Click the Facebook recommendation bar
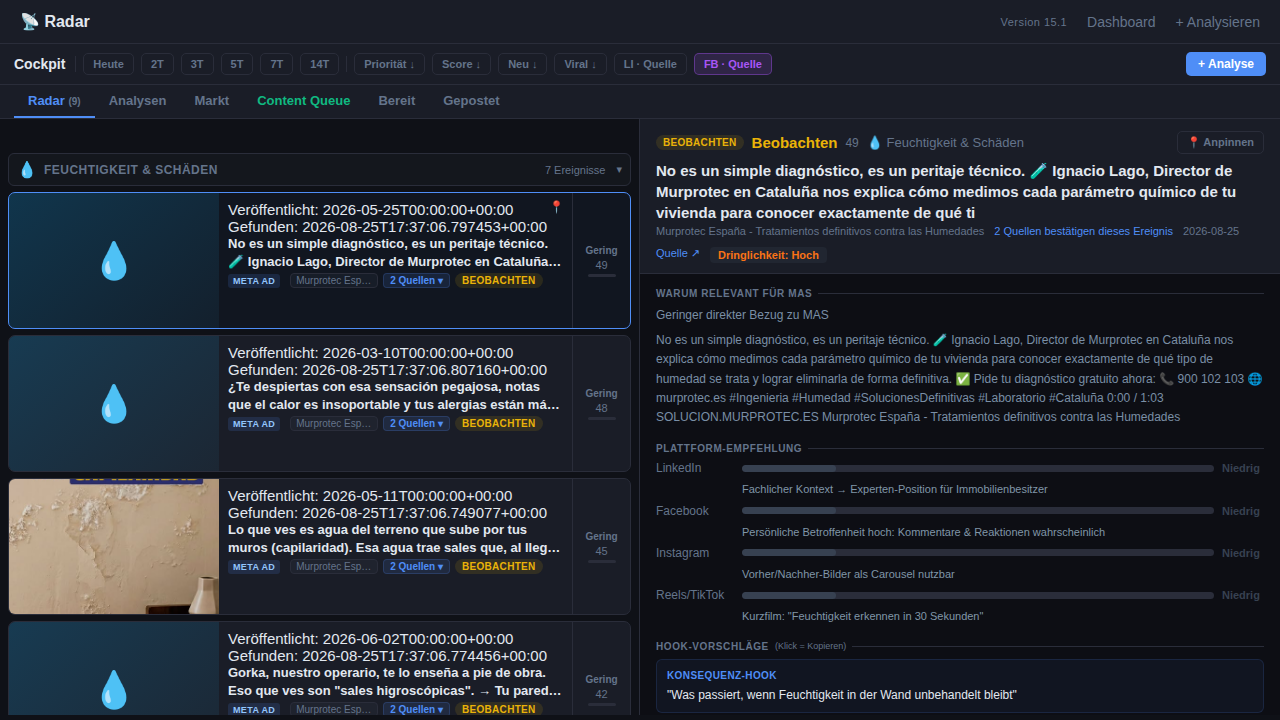Viewport: 1280px width, 720px height. click(x=978, y=511)
